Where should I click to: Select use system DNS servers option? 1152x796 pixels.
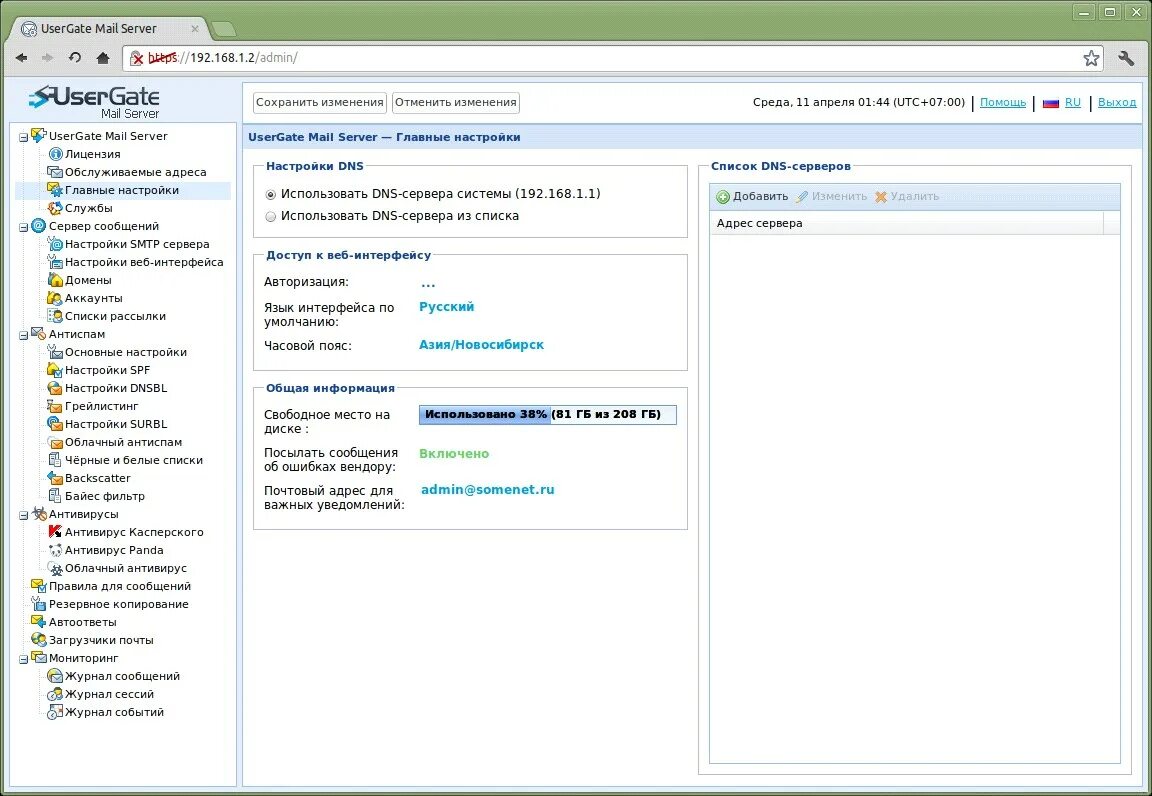tap(270, 195)
